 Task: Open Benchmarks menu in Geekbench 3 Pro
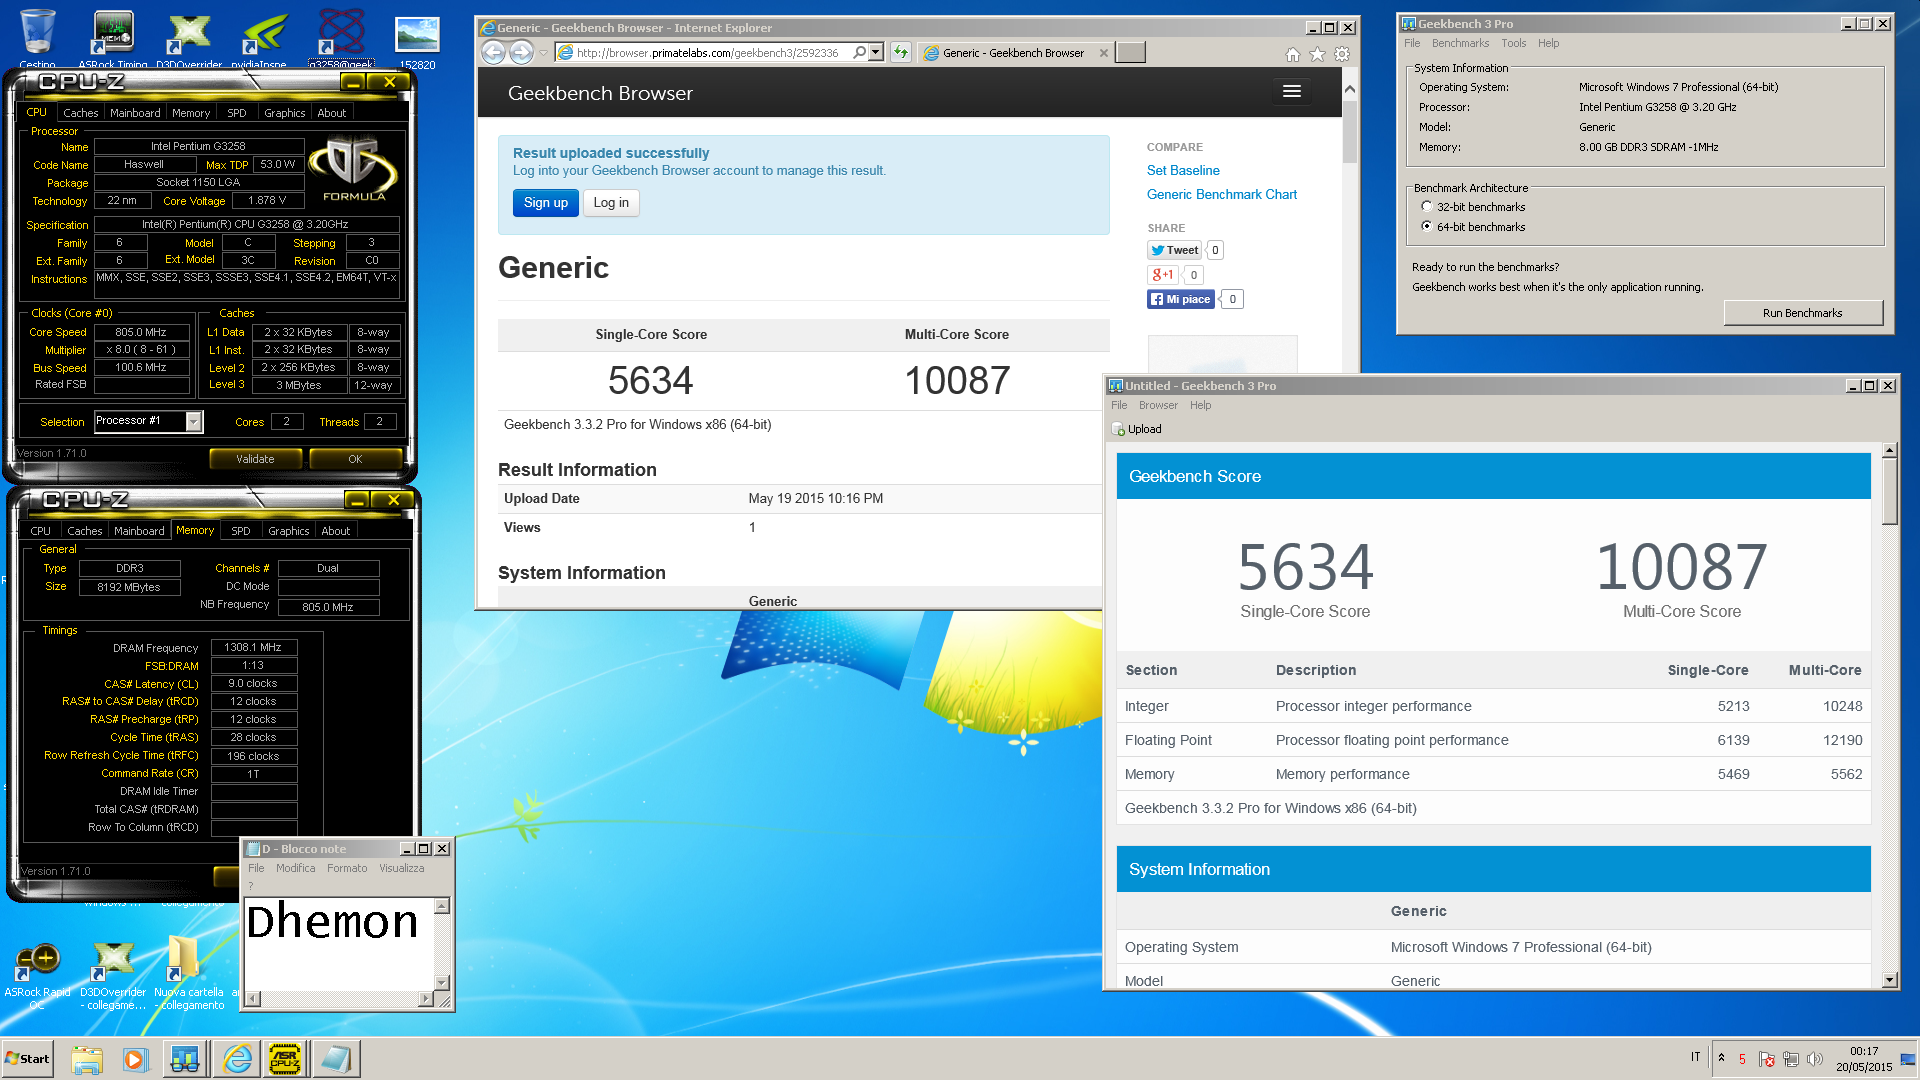coord(1460,43)
